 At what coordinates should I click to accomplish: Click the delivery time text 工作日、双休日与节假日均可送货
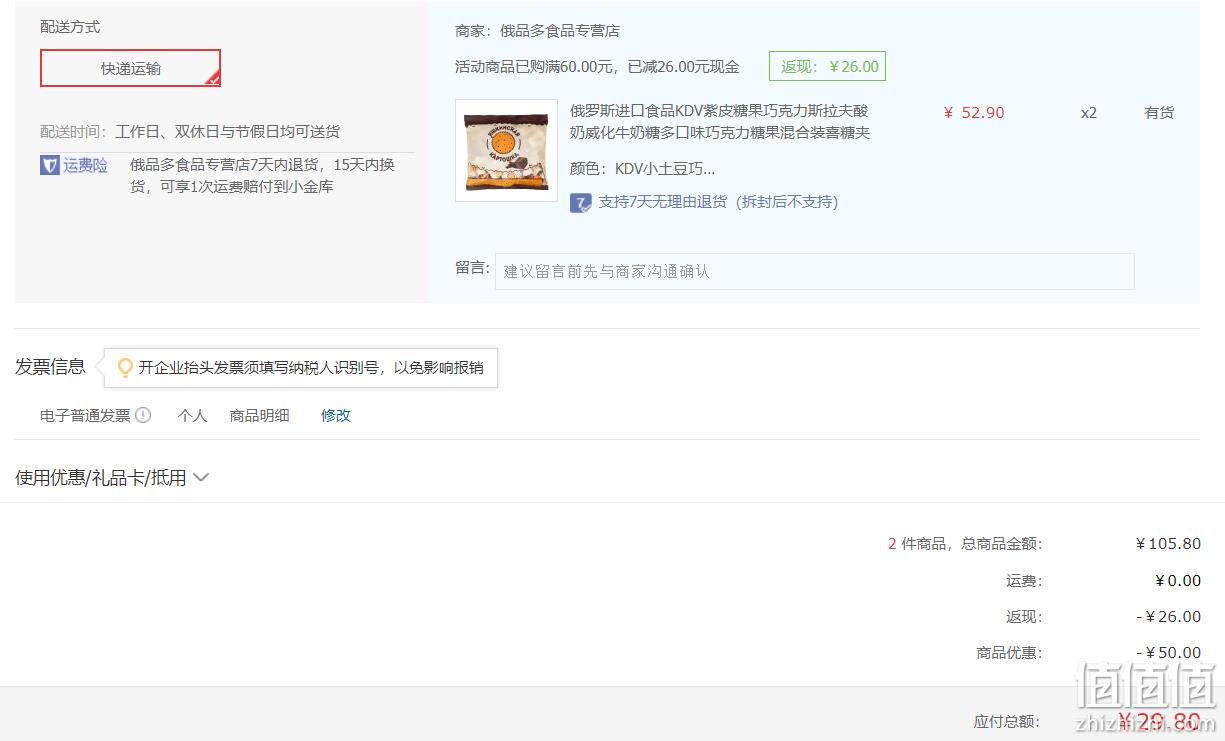click(x=228, y=132)
